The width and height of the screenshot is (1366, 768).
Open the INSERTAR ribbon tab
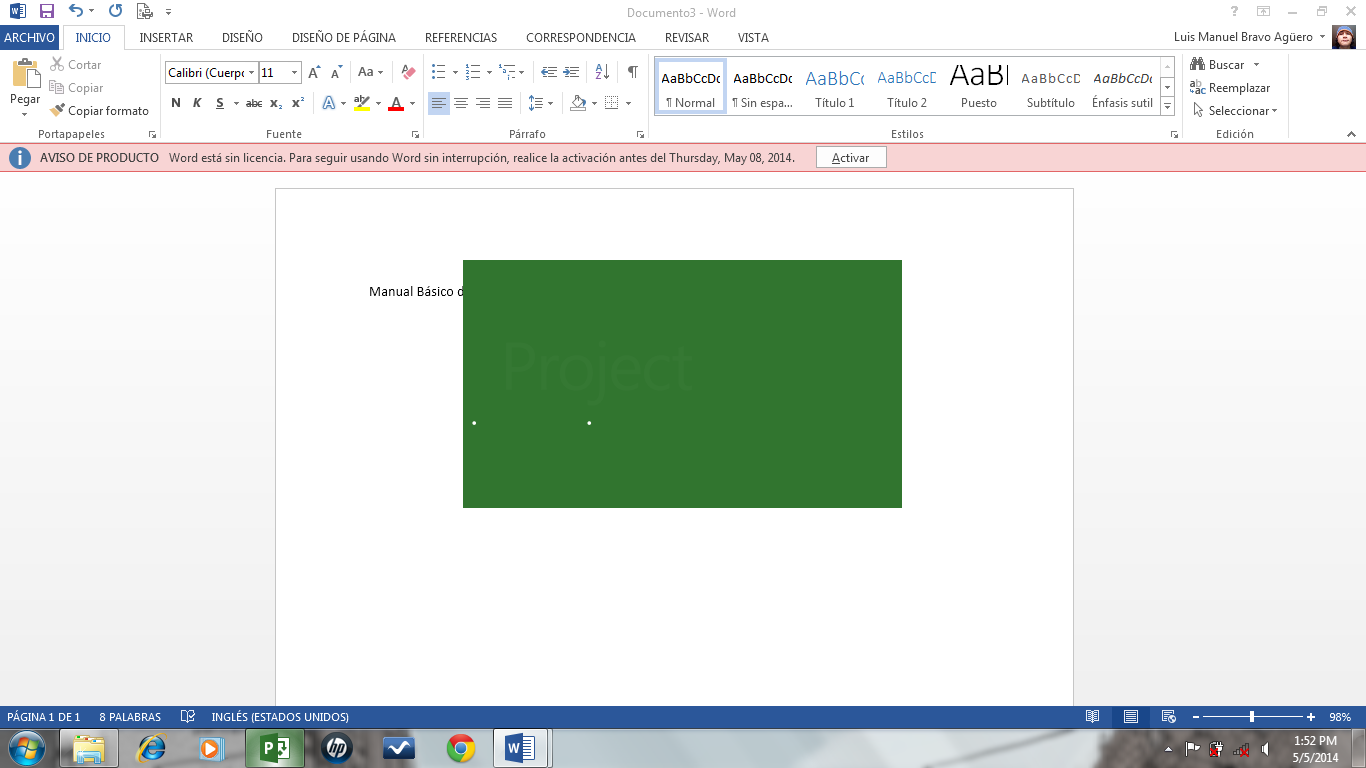point(166,37)
